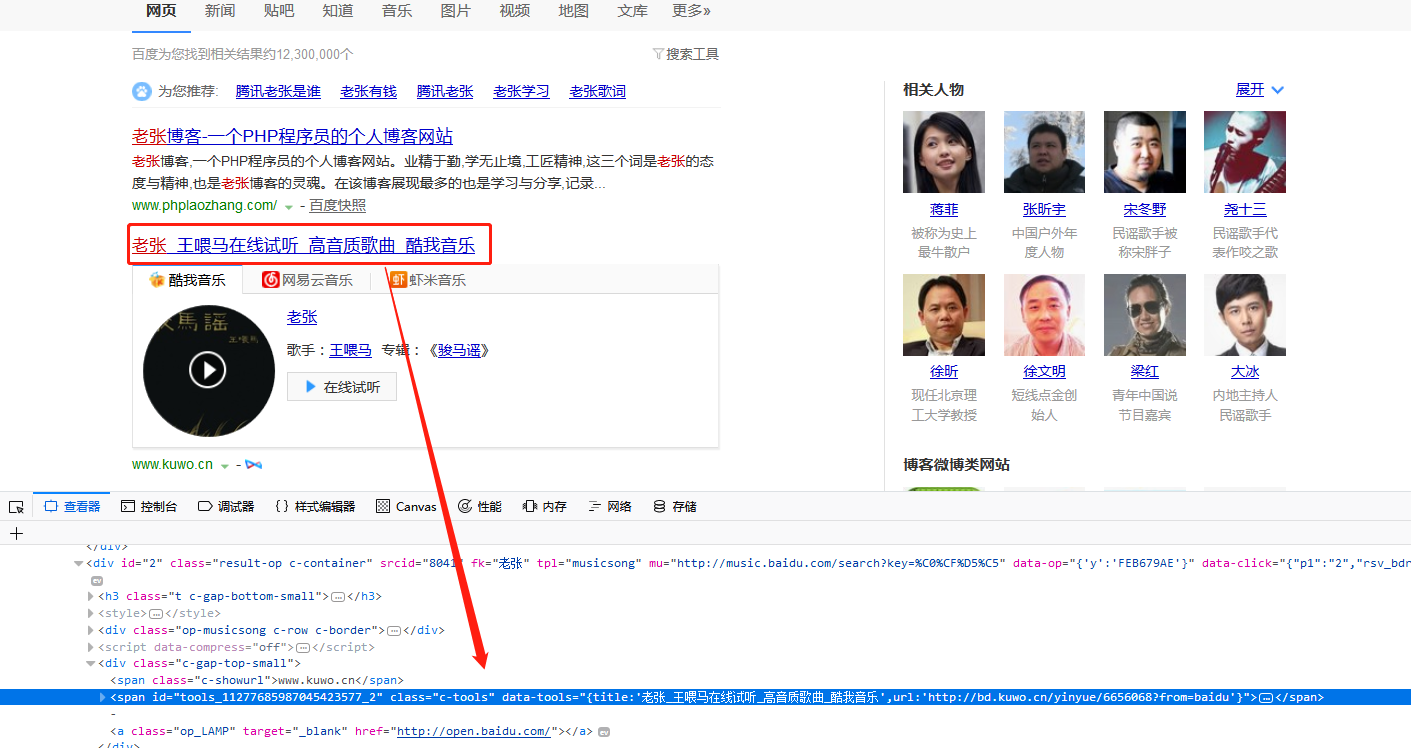Viewport: 1411px width, 748px height.
Task: Click the blue bow icon after www.kuwo.cn
Action: click(x=253, y=465)
